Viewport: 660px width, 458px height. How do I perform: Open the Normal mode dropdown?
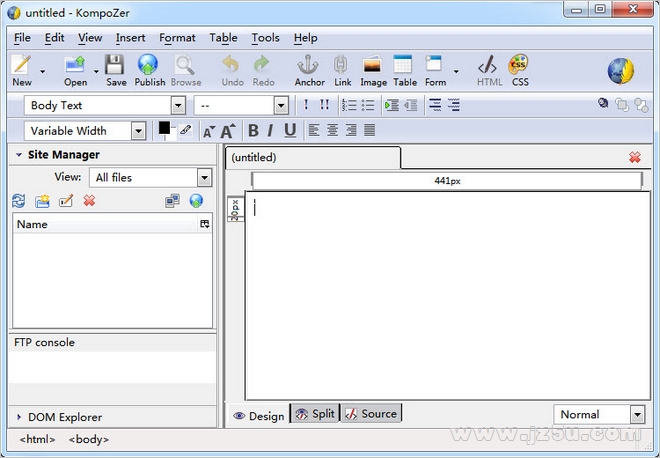click(637, 415)
